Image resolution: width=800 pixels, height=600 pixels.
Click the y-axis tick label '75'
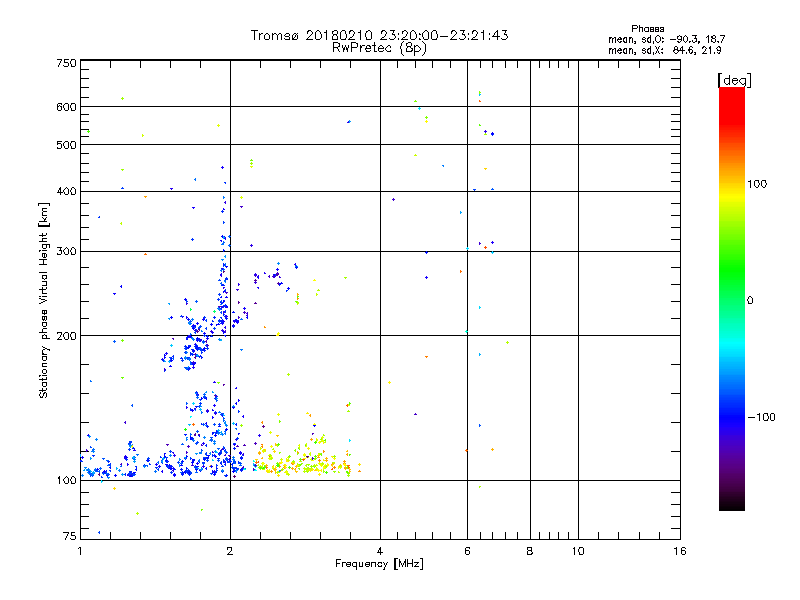tap(70, 536)
